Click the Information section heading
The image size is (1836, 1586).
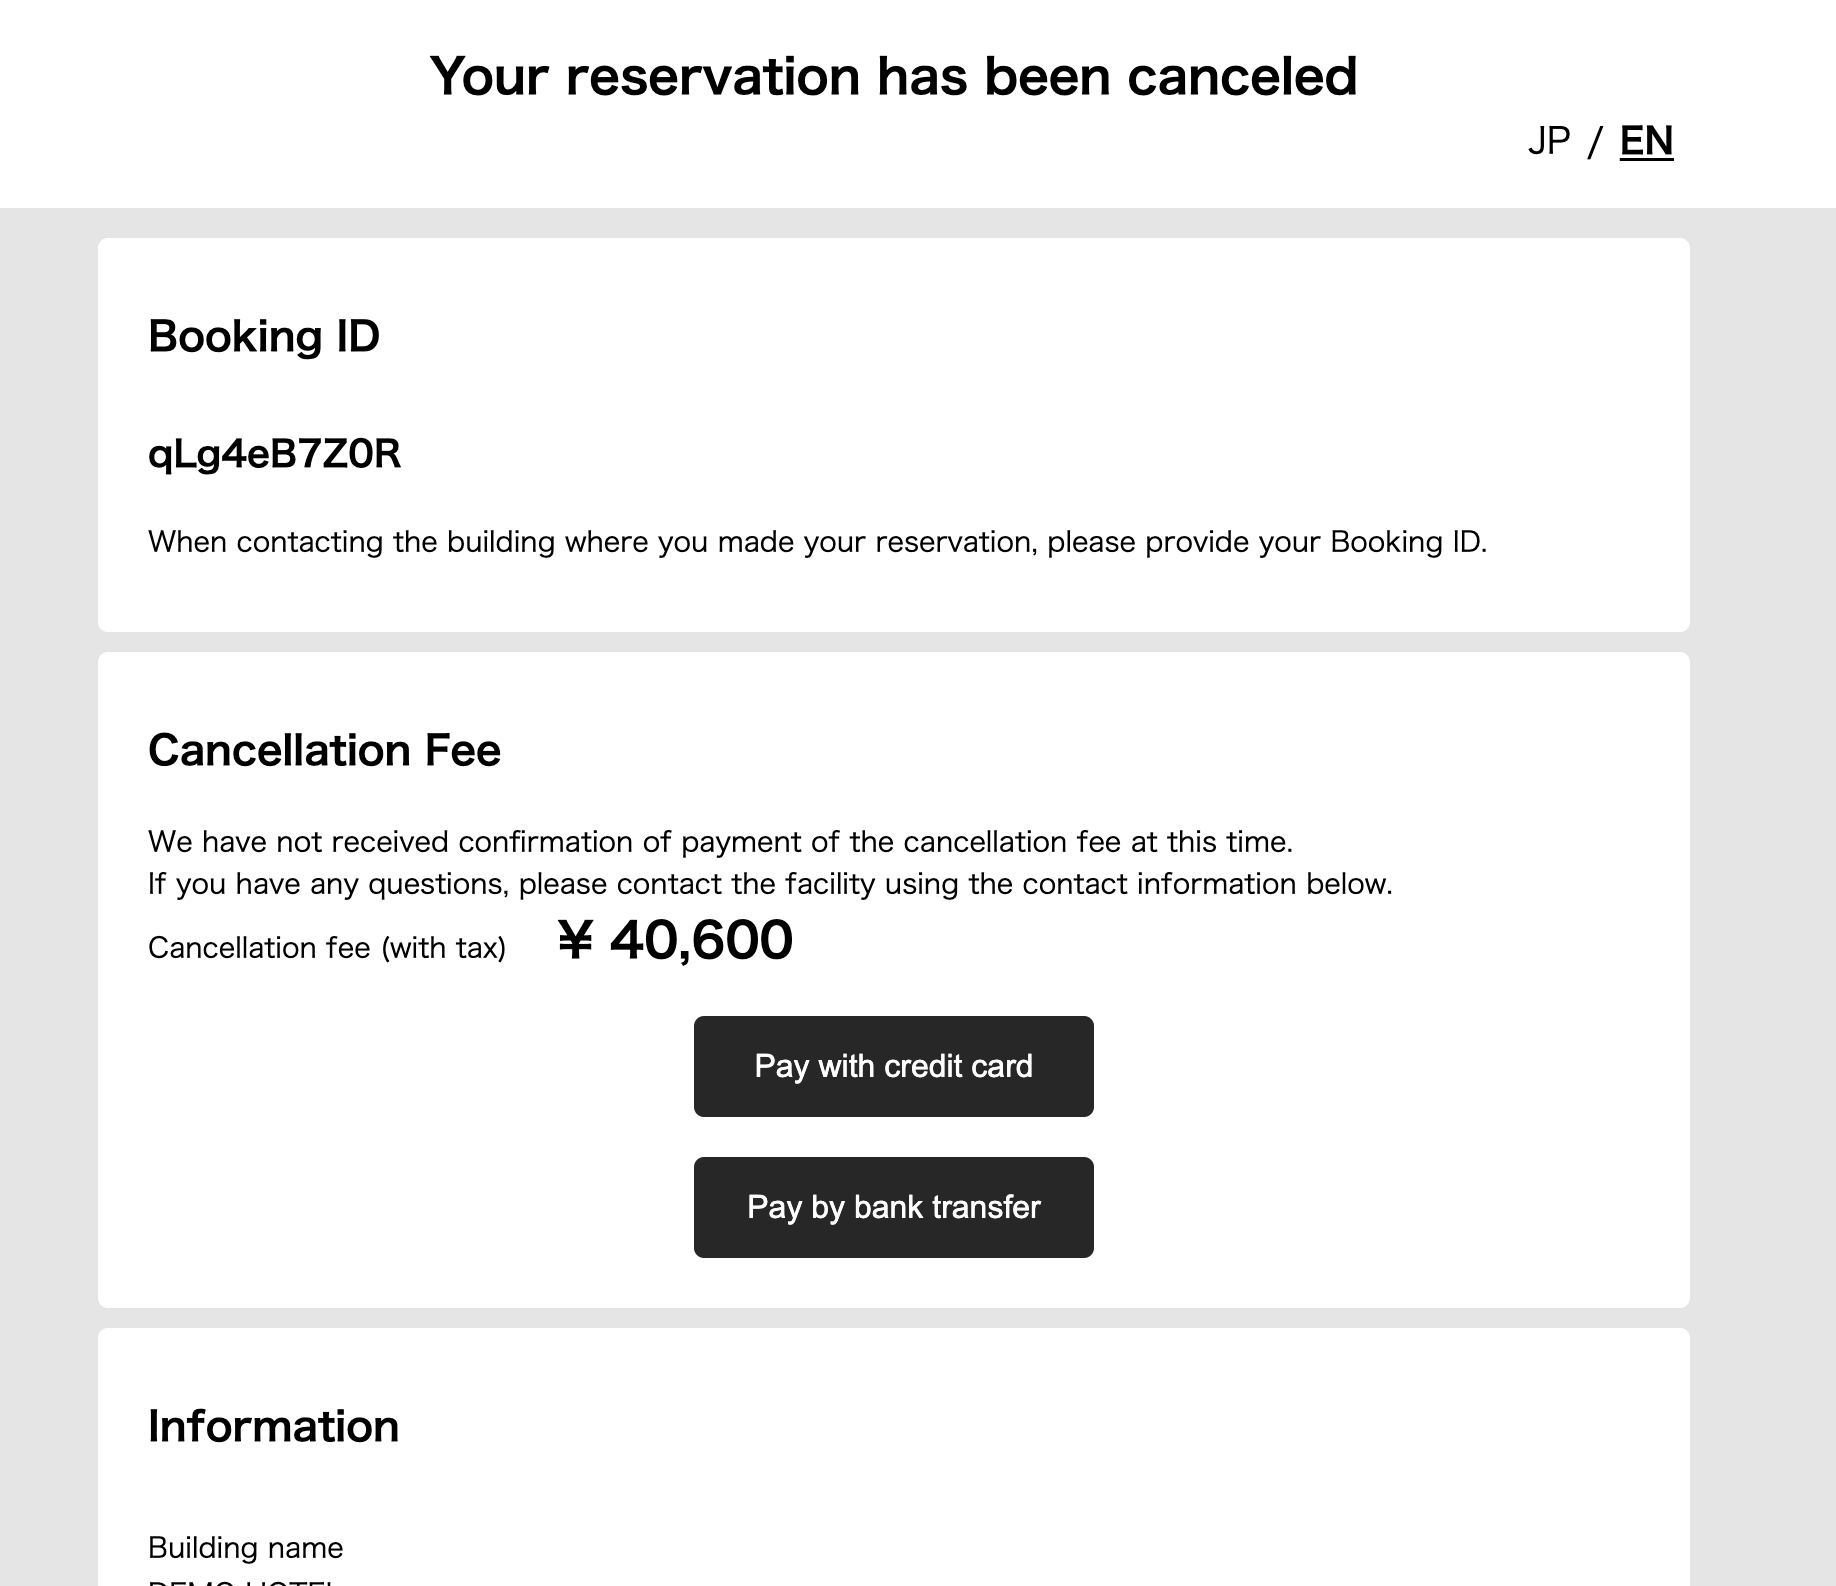[273, 1426]
